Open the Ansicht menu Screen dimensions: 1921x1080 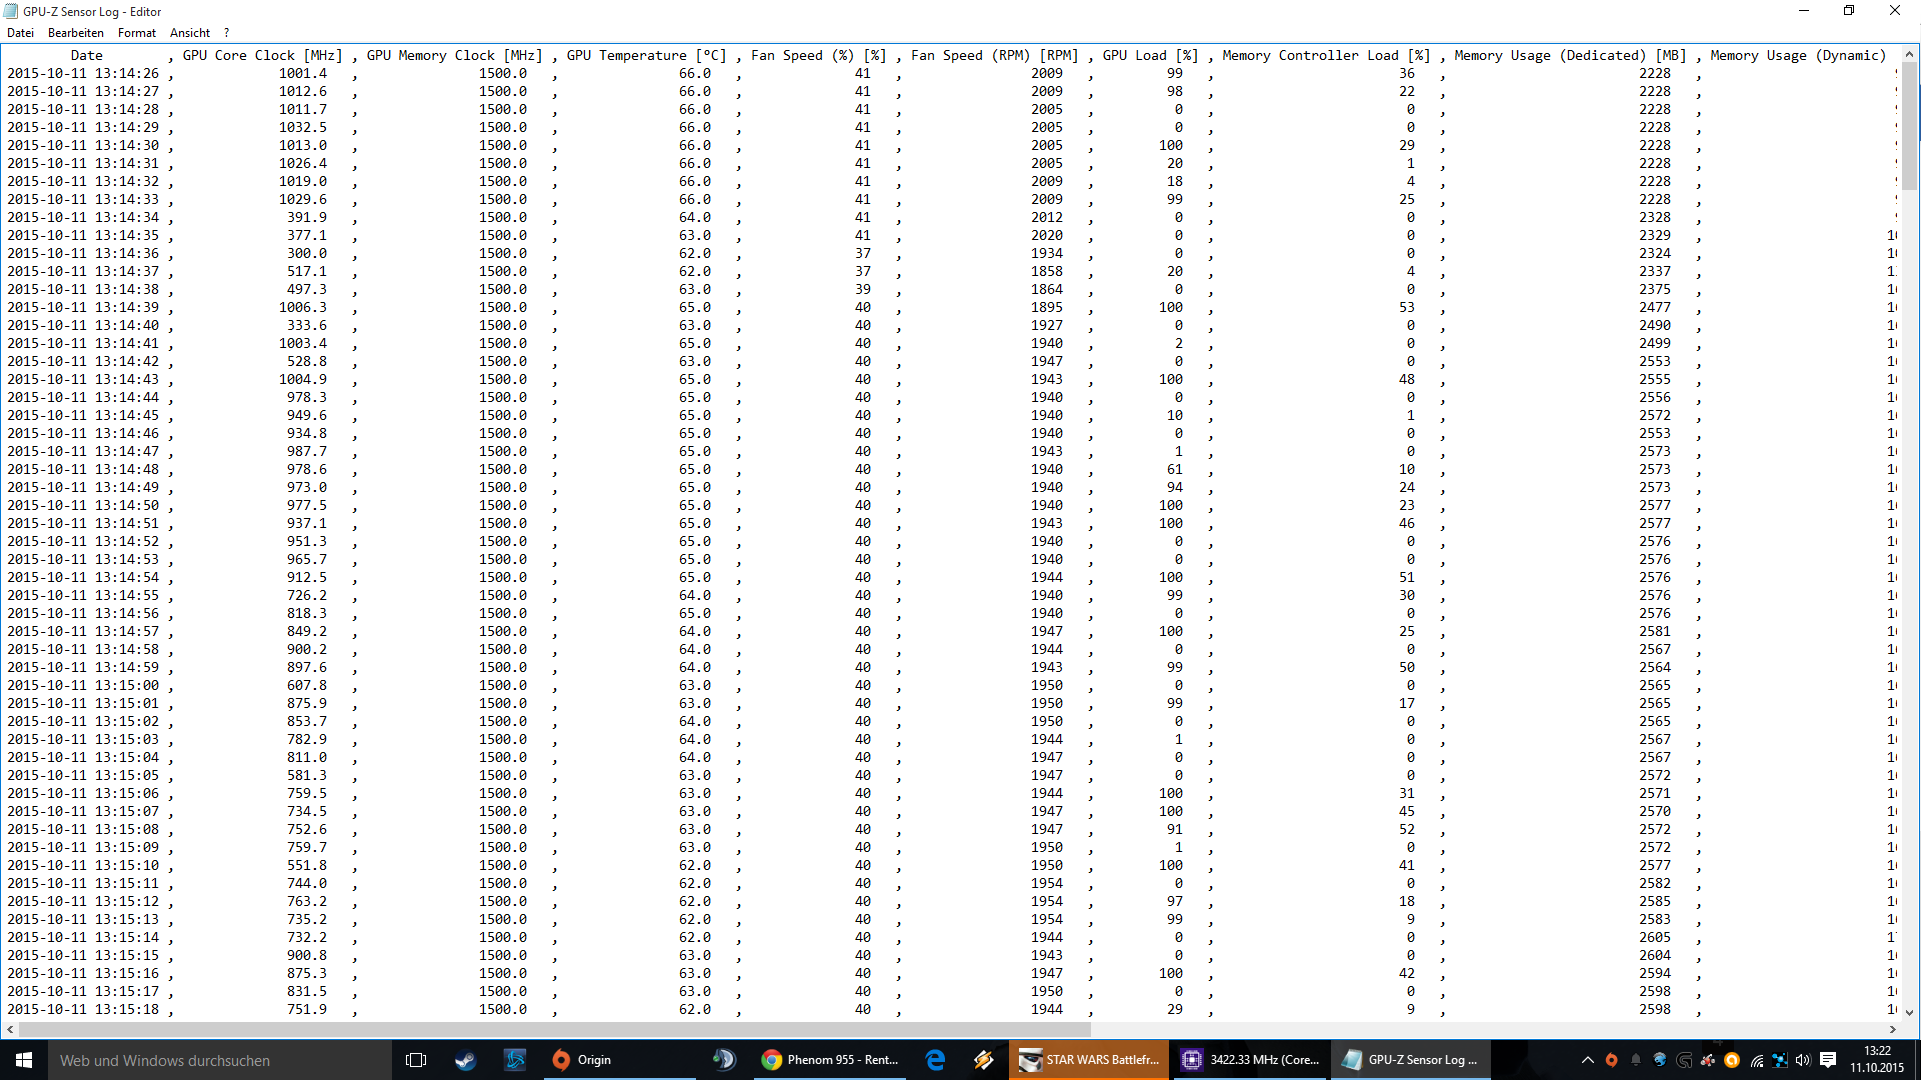(190, 33)
